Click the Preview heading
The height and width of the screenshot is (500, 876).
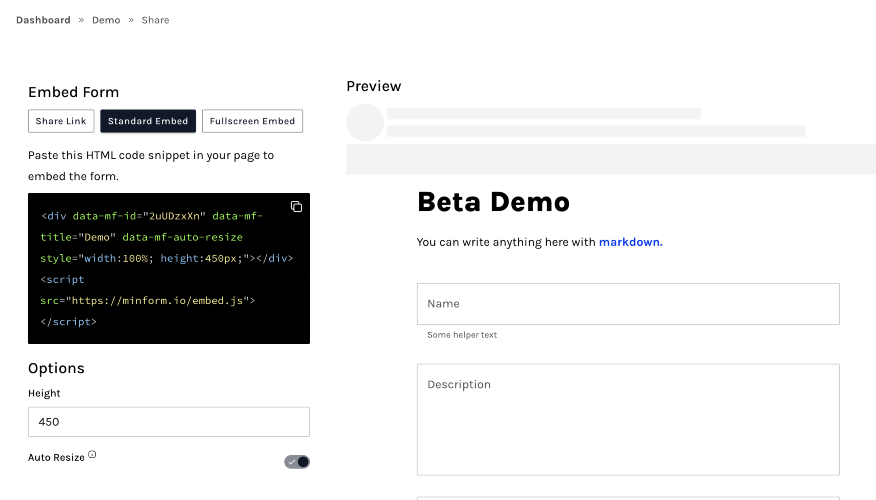tap(374, 86)
